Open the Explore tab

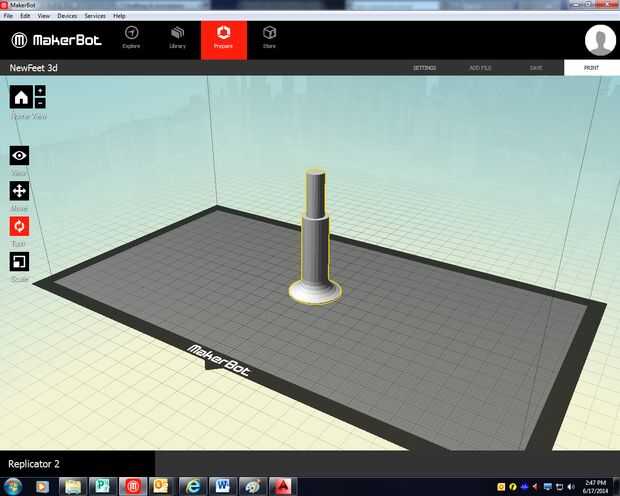tap(131, 38)
